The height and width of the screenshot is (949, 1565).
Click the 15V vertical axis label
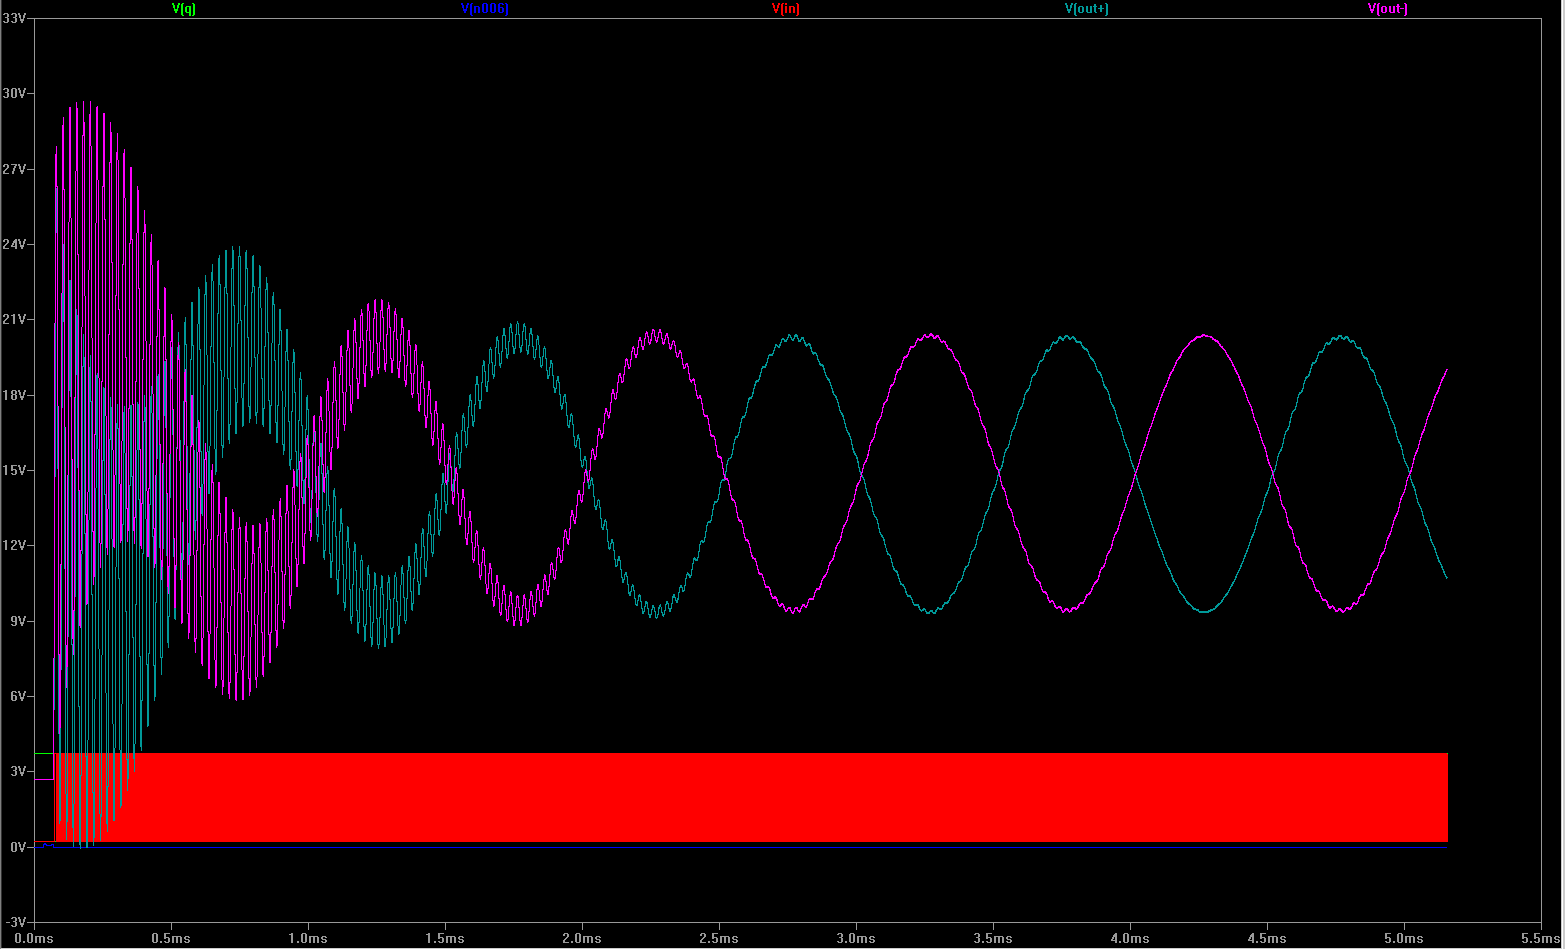tap(14, 470)
